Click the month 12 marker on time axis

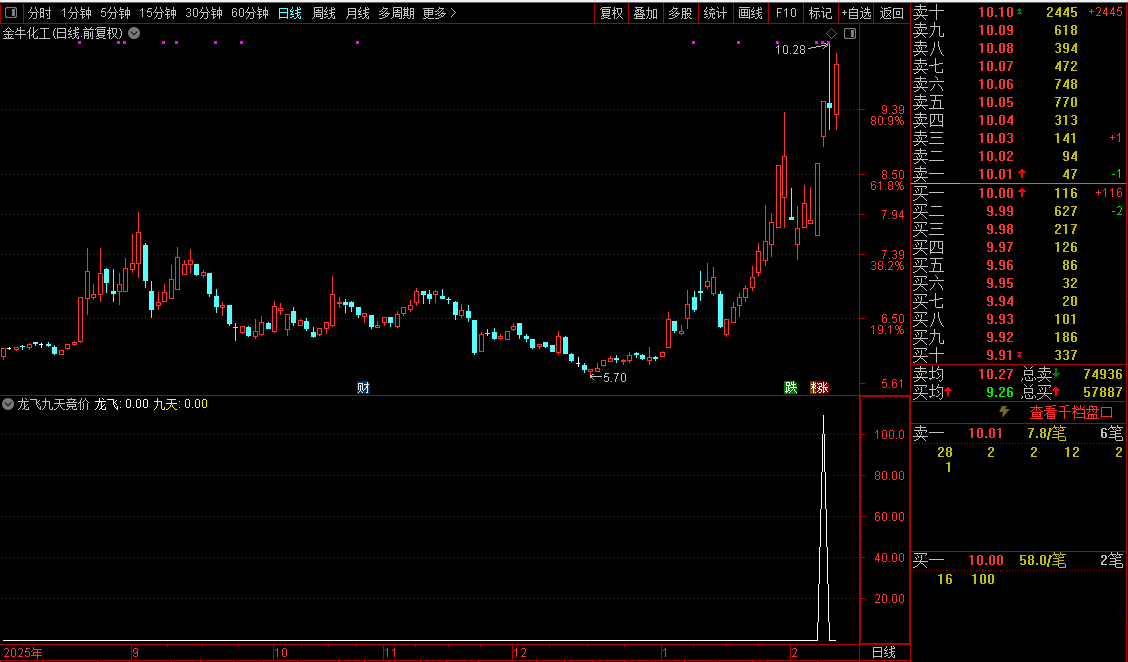click(x=519, y=653)
